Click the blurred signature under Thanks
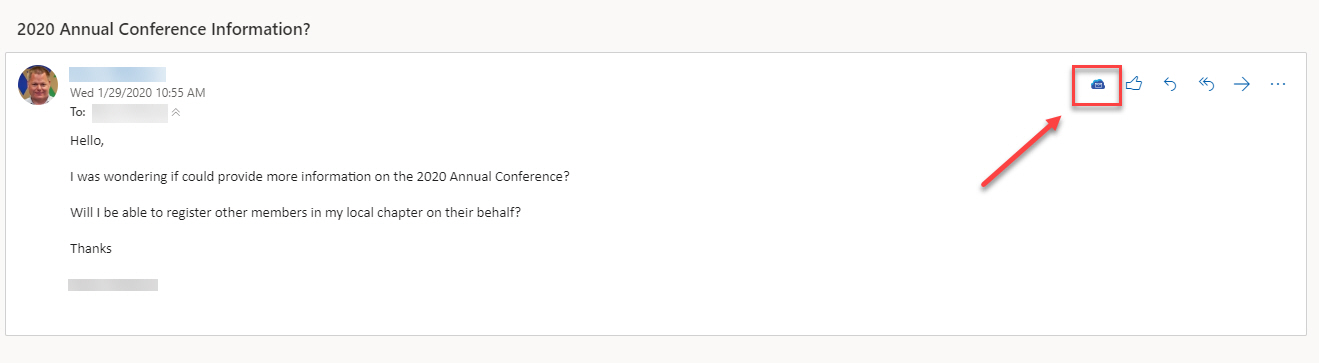This screenshot has height=363, width=1319. pos(113,285)
